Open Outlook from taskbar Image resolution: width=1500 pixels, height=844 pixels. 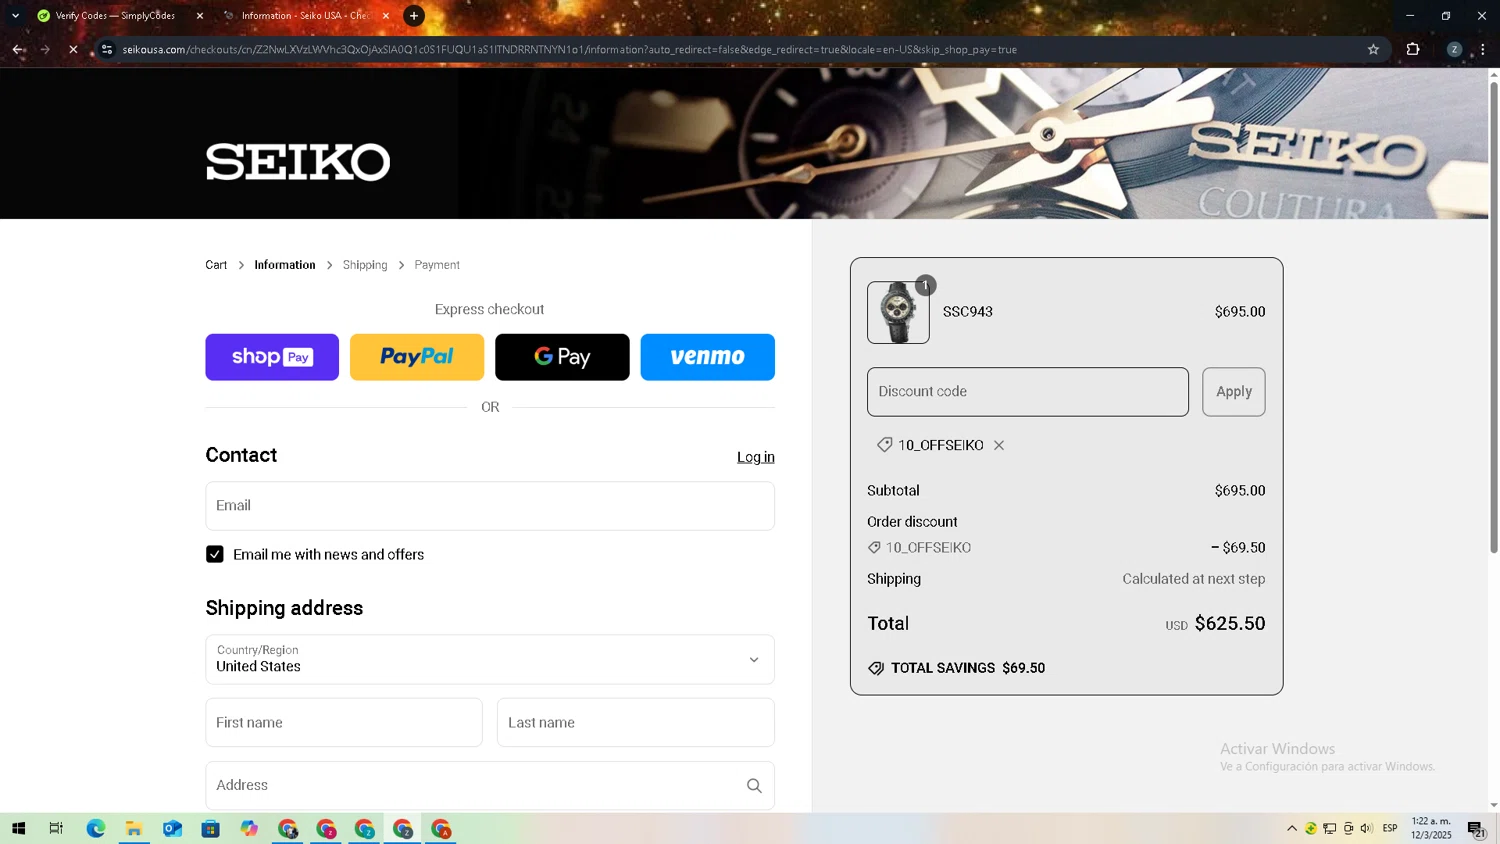coord(172,829)
